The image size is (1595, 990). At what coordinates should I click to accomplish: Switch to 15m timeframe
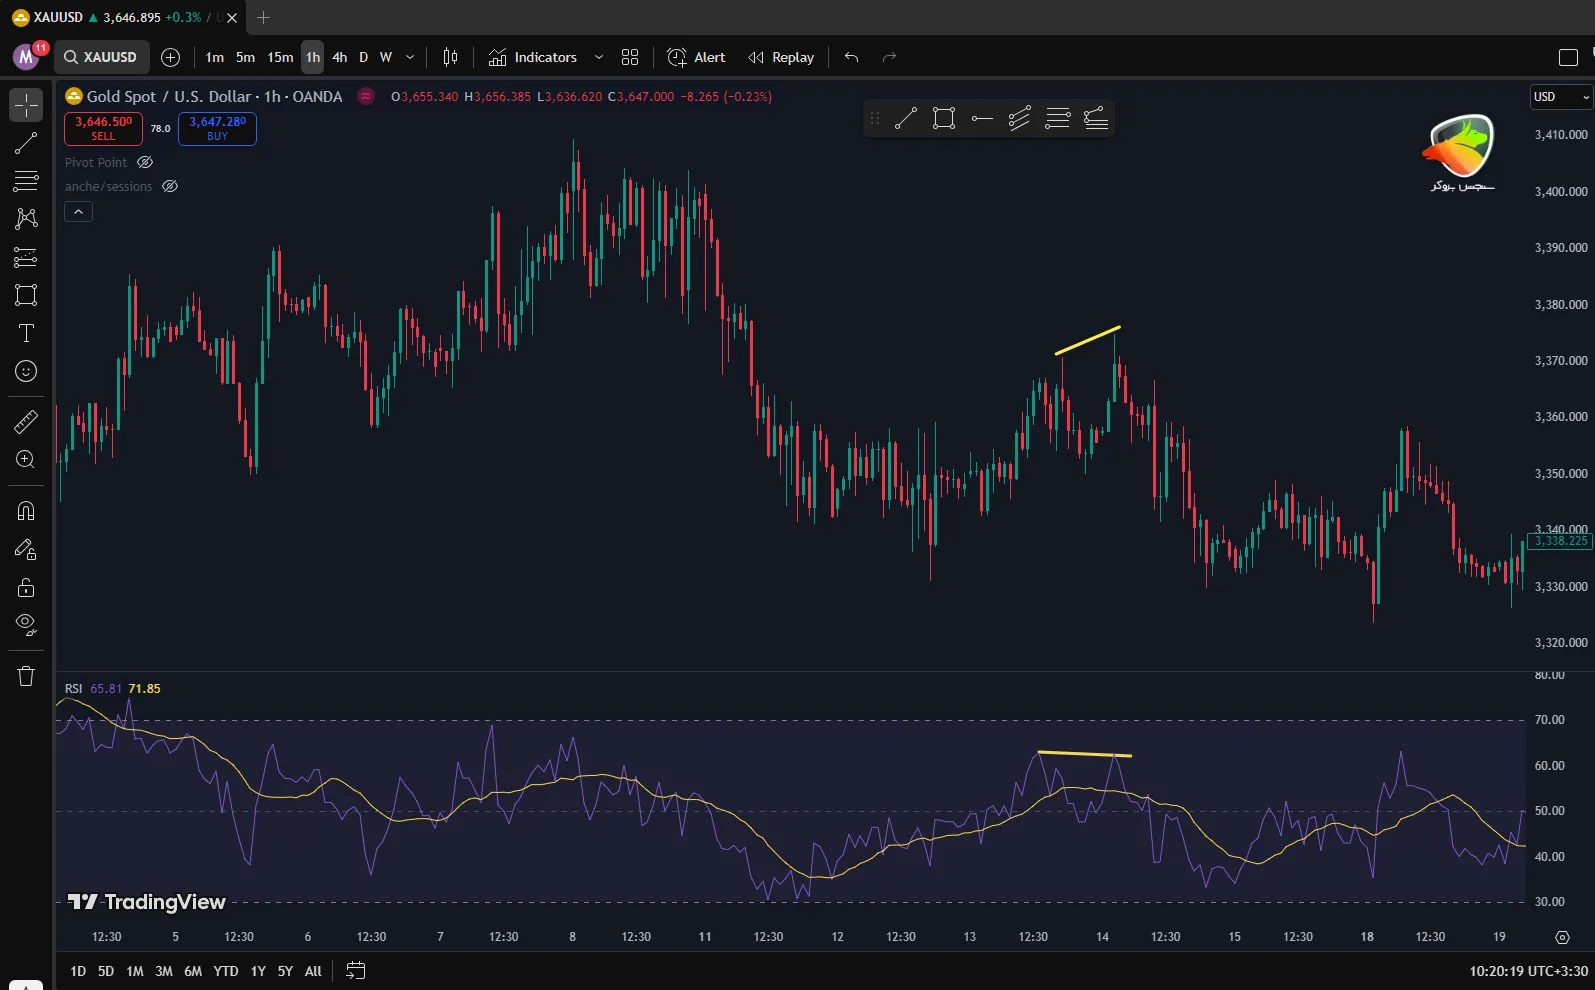point(280,57)
